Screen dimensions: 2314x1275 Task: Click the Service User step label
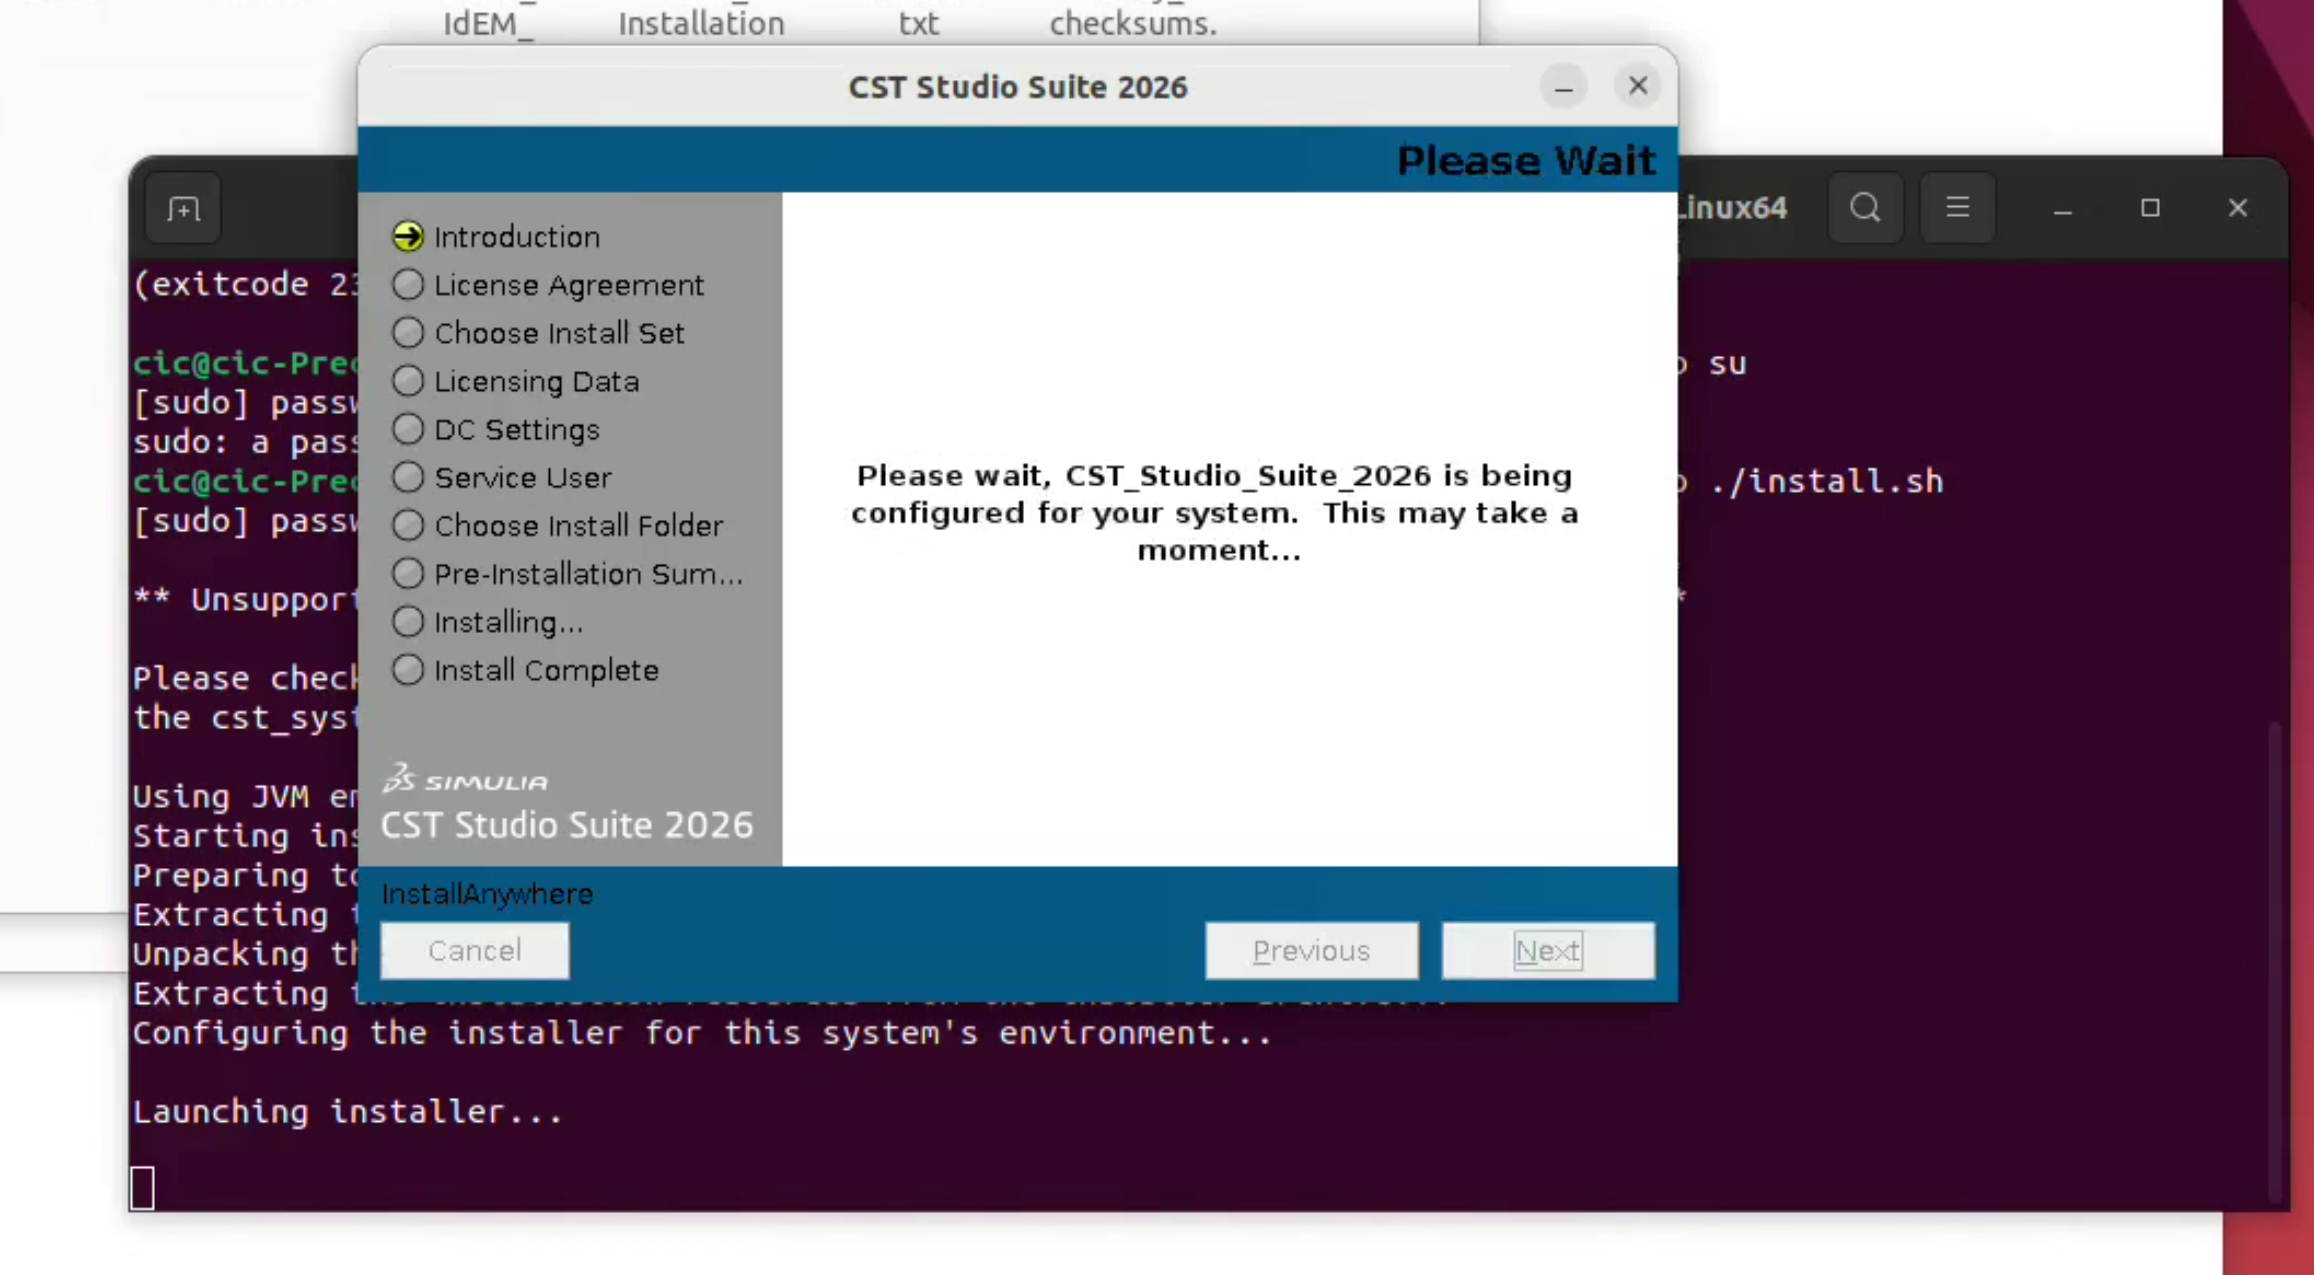pyautogui.click(x=523, y=477)
